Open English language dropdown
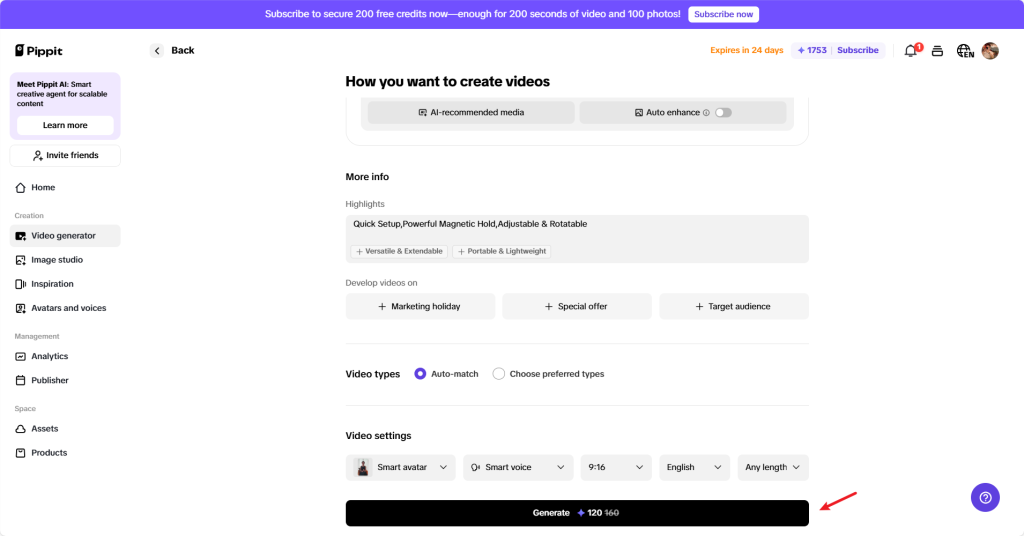The height and width of the screenshot is (536, 1024). point(694,467)
